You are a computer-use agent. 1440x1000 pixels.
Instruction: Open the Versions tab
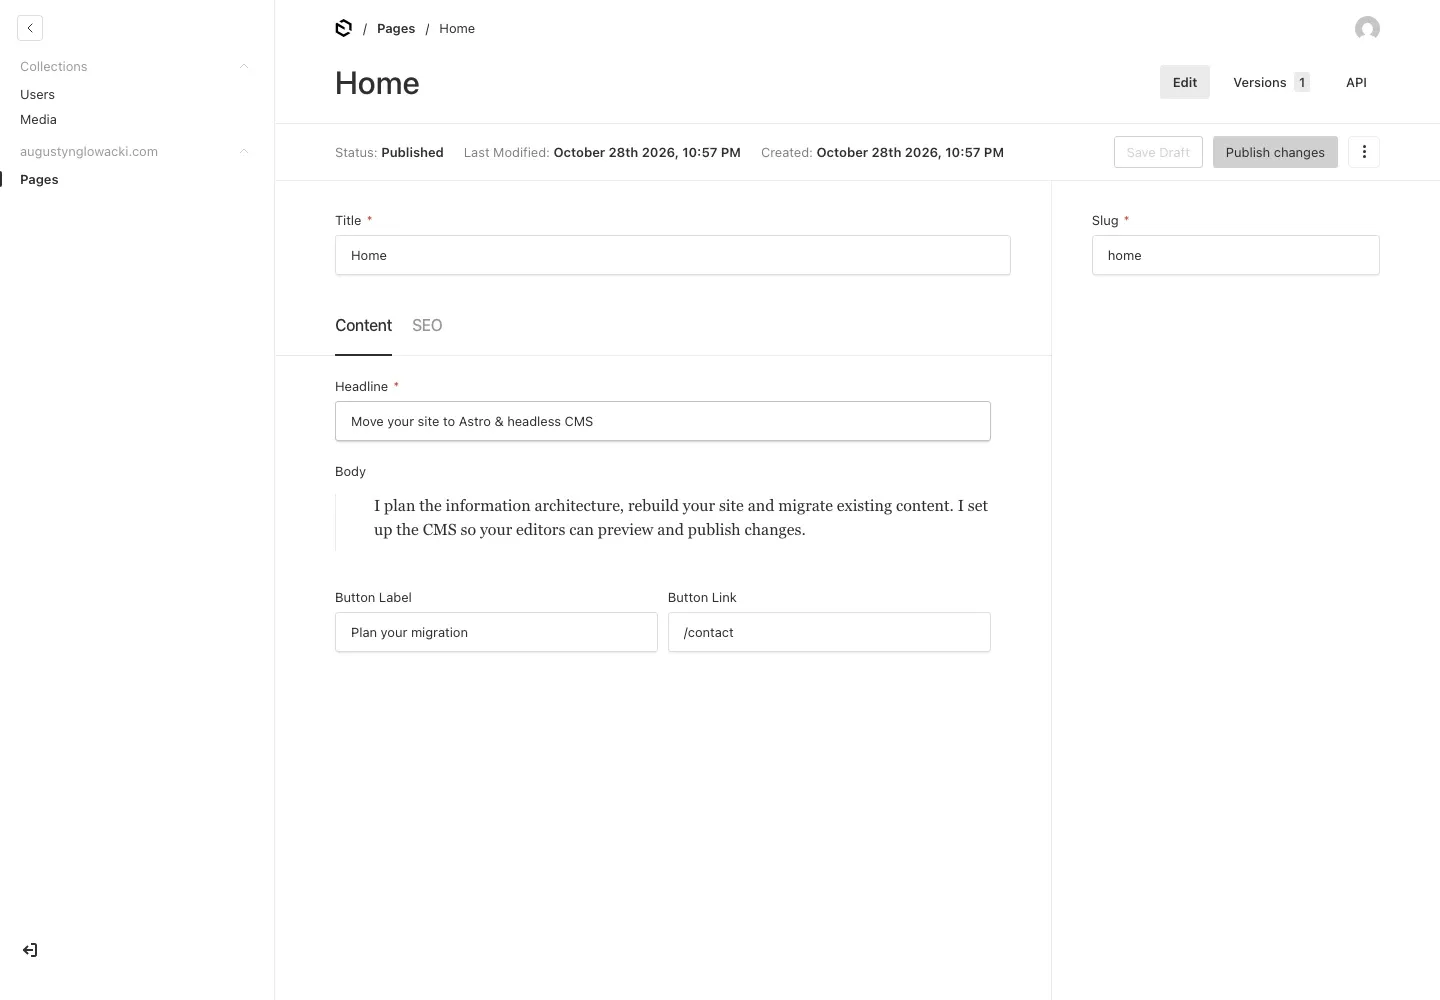(1271, 82)
